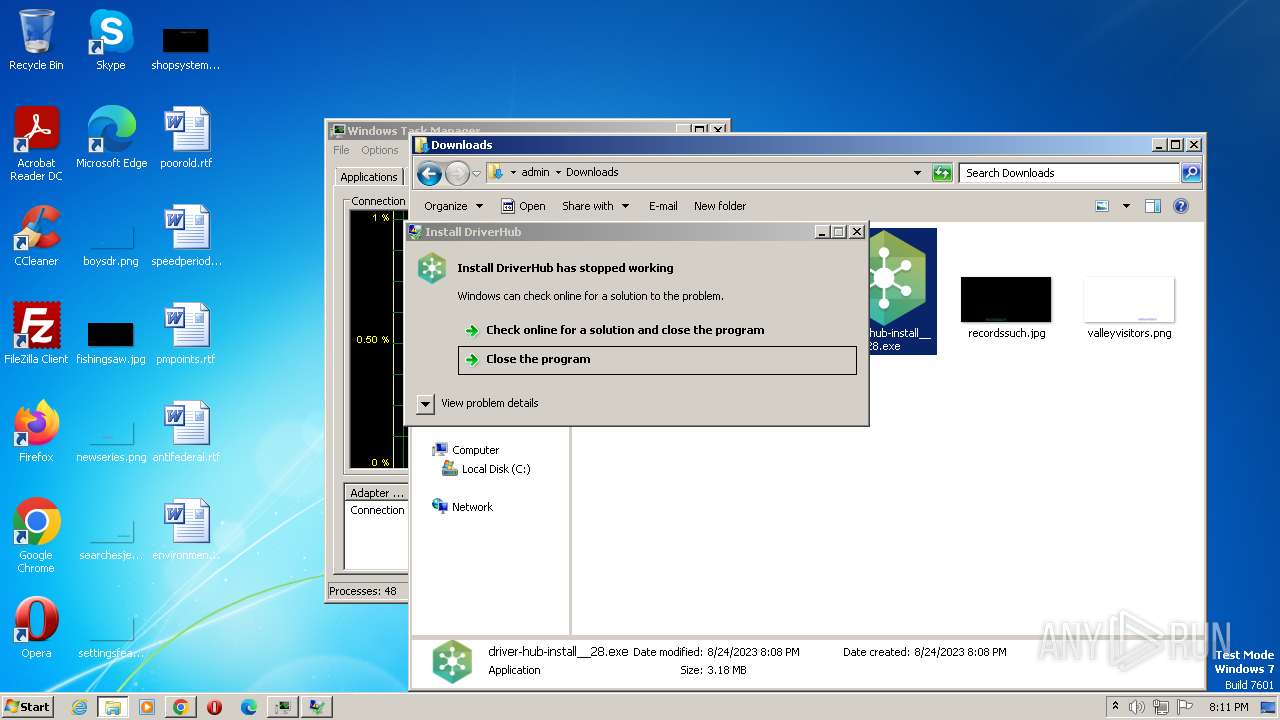Expand the address bar history dropdown
The height and width of the screenshot is (720, 1280).
(917, 173)
